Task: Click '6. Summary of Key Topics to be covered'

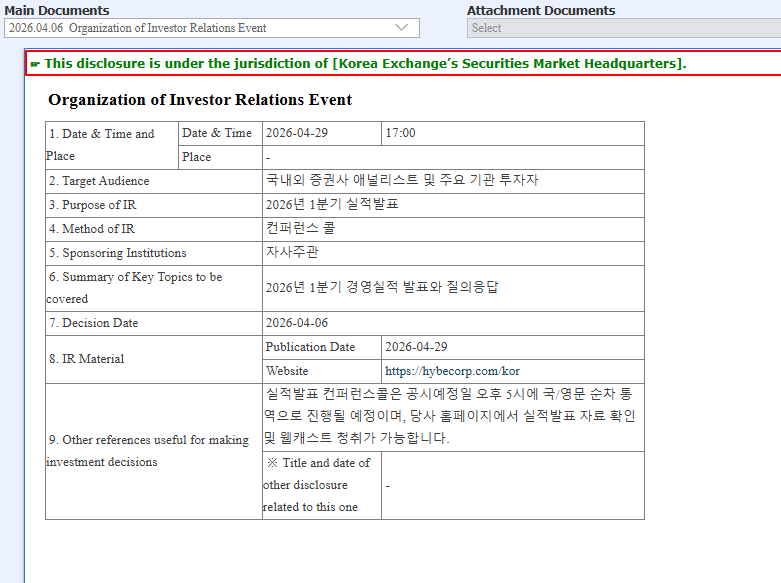Action: pos(134,288)
